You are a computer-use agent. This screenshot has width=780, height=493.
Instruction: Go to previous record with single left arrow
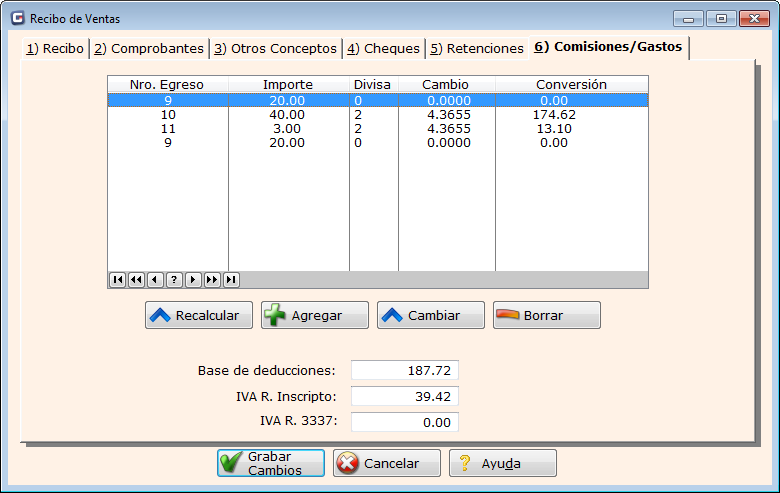(154, 280)
